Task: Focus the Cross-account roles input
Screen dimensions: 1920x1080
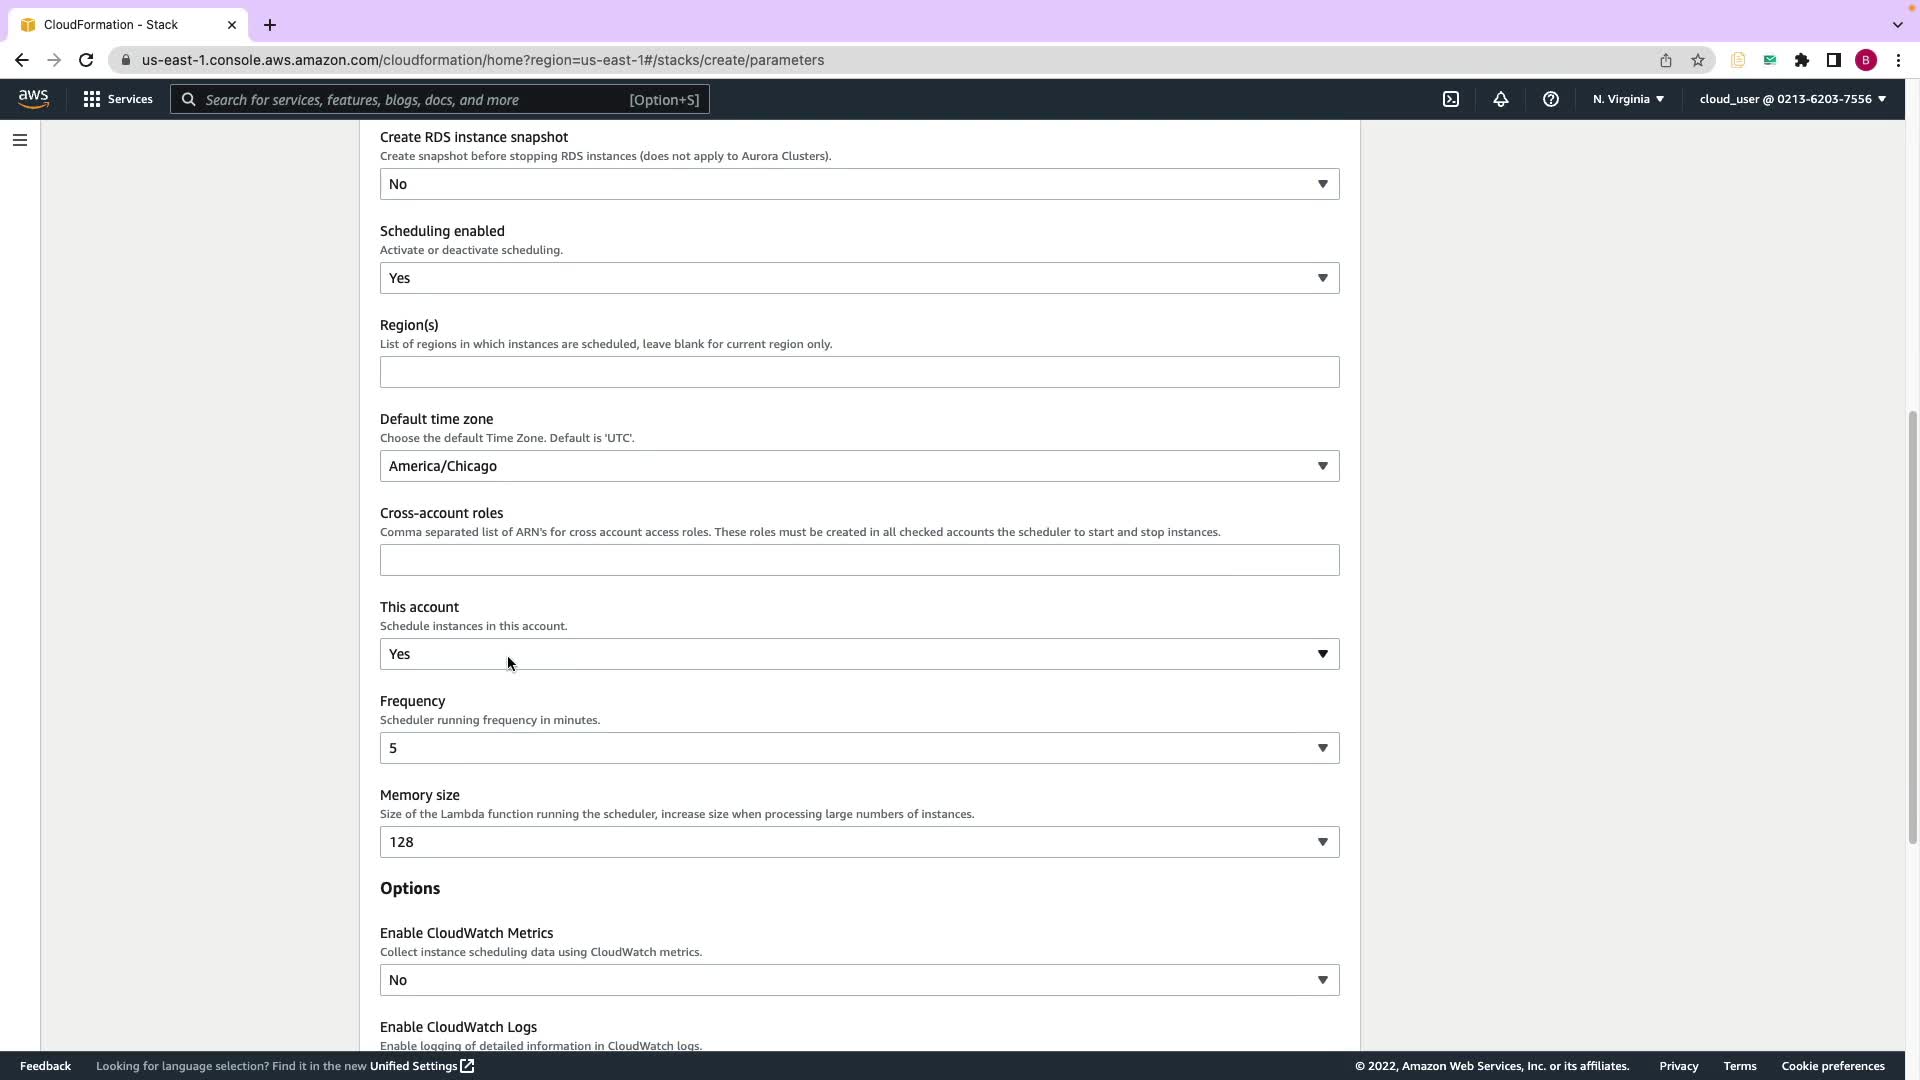Action: tap(859, 560)
